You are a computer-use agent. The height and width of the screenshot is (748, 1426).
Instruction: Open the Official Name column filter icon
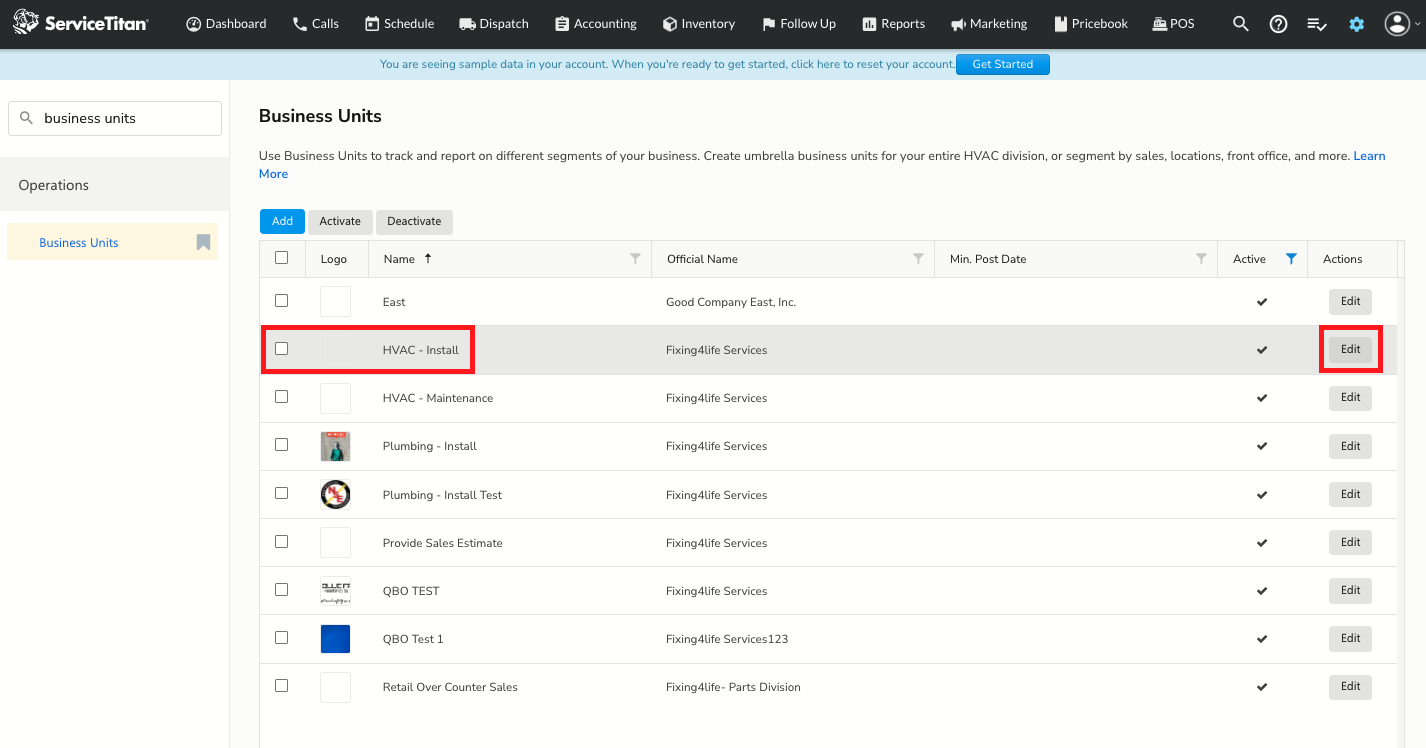click(x=918, y=258)
